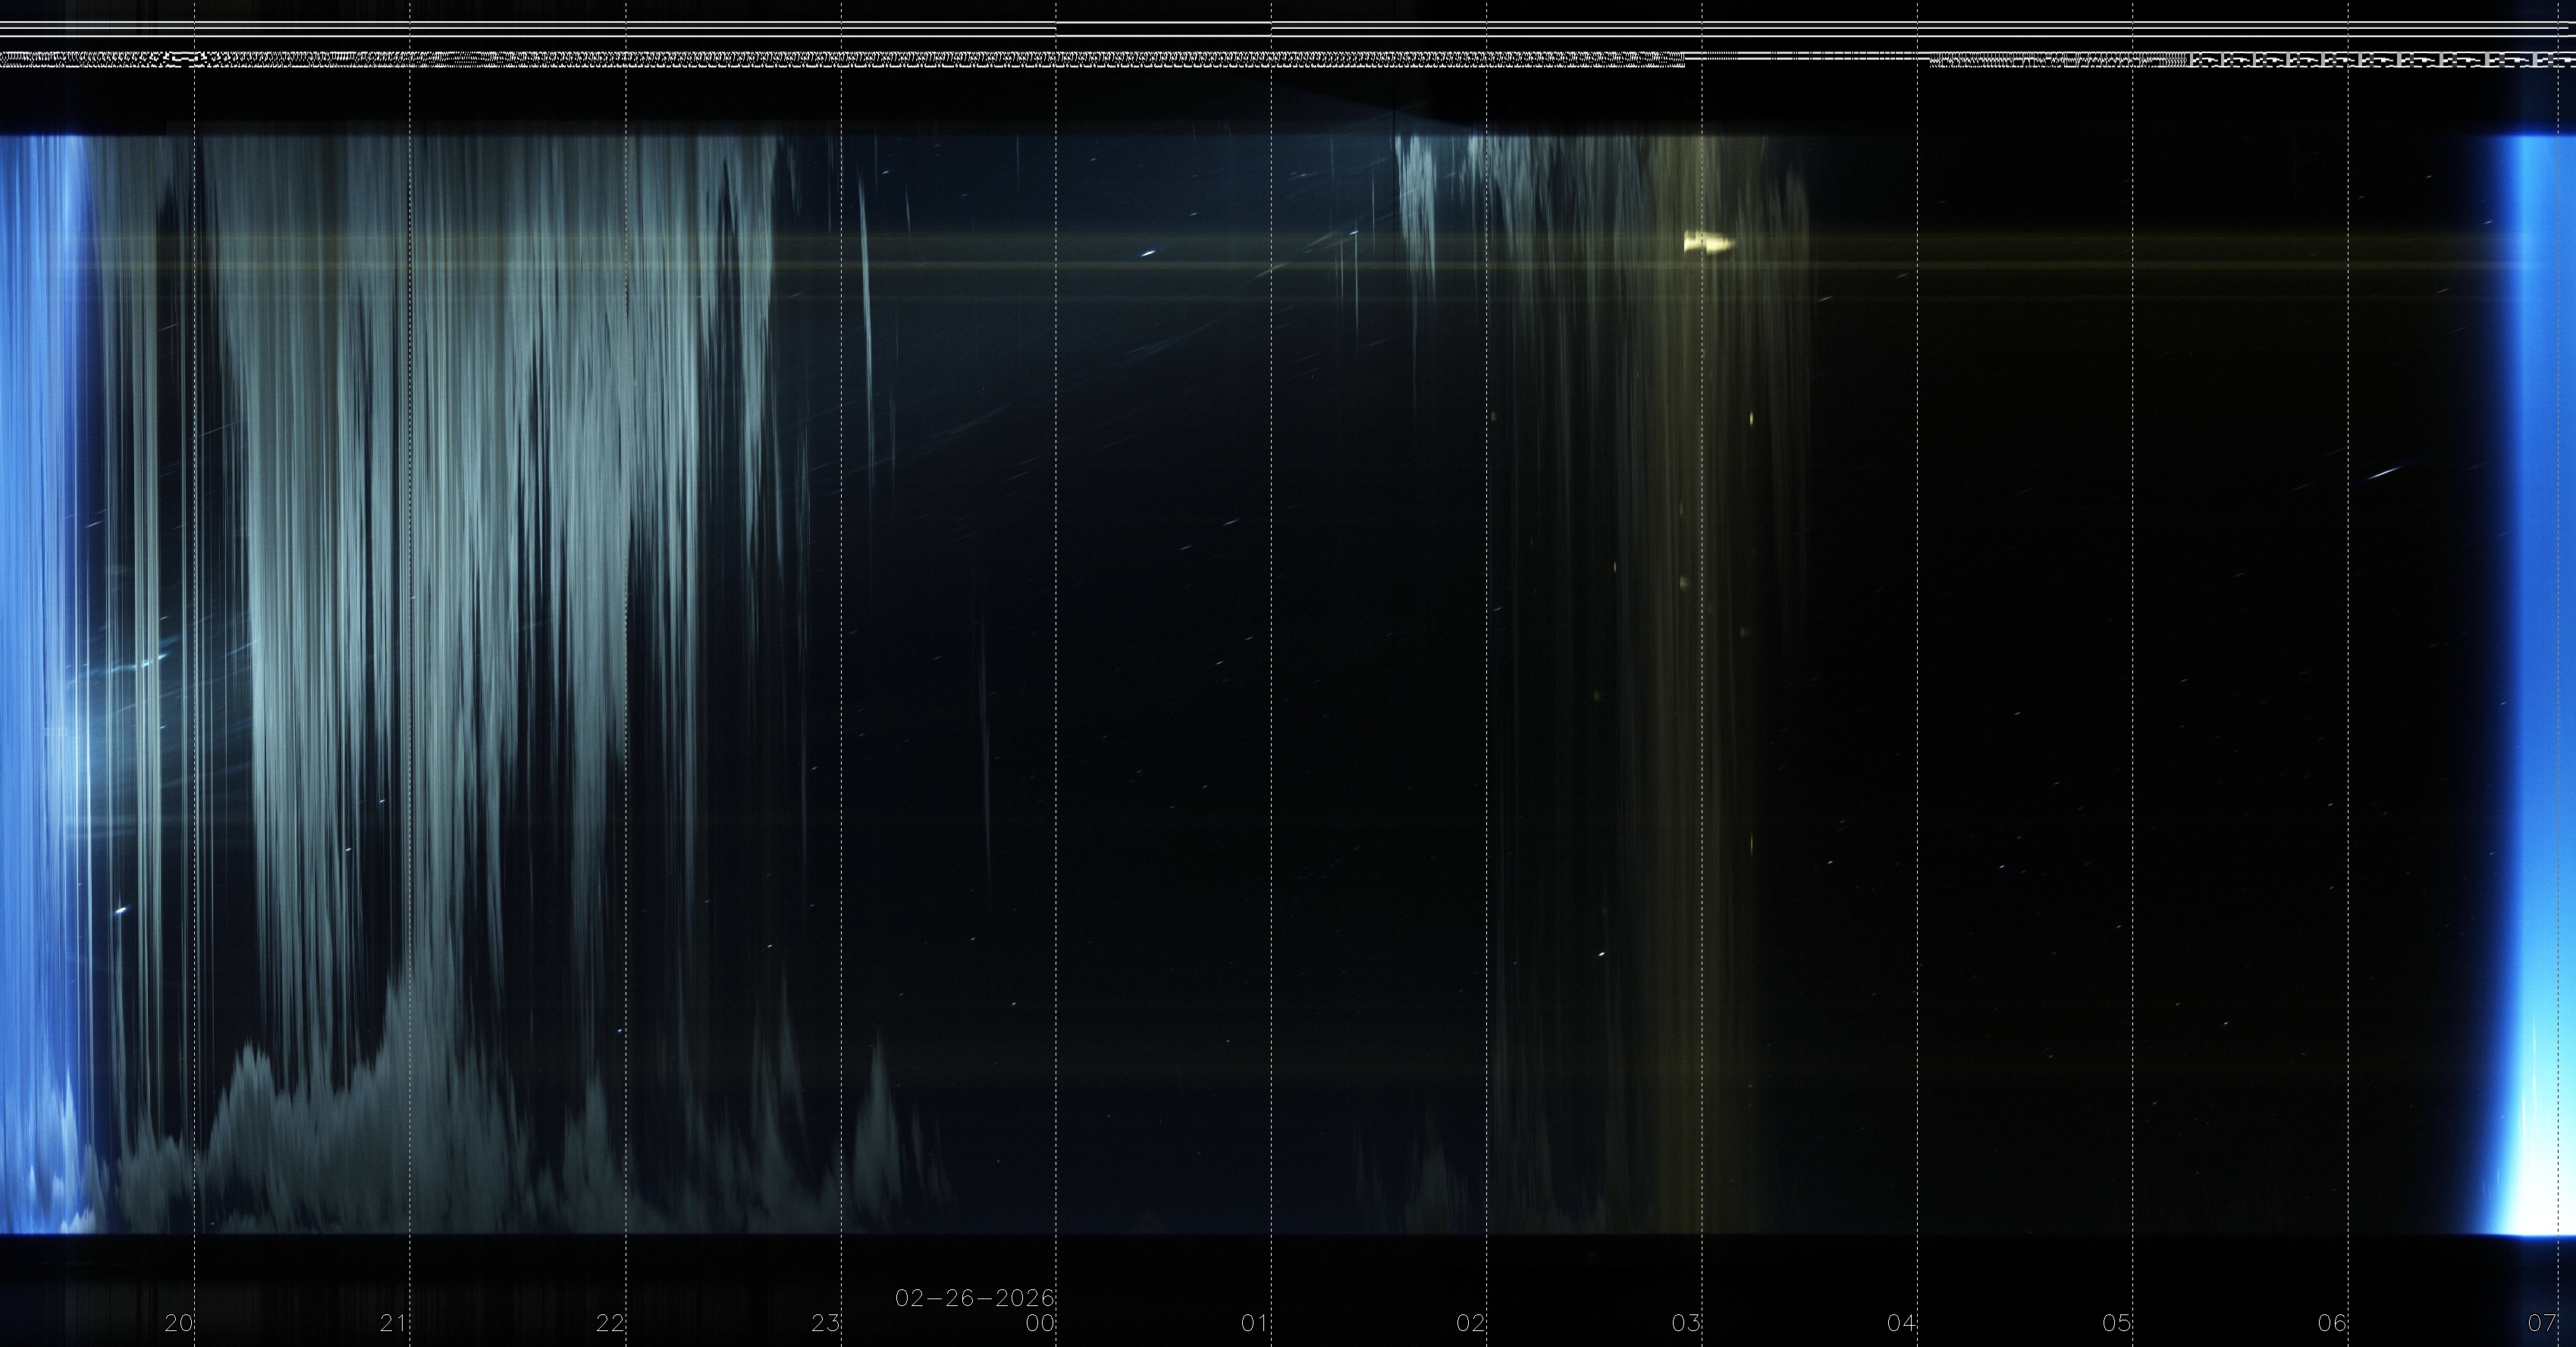Click the 20 hour label

(178, 1324)
